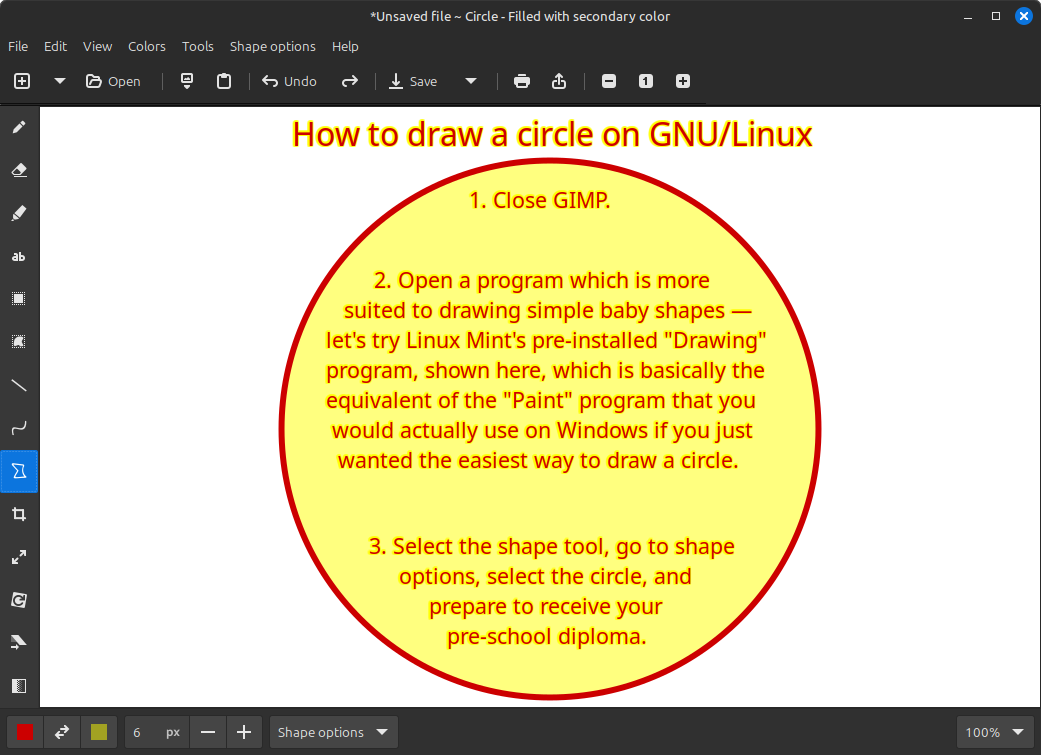Viewport: 1041px width, 755px height.
Task: Open the View menu
Action: (97, 46)
